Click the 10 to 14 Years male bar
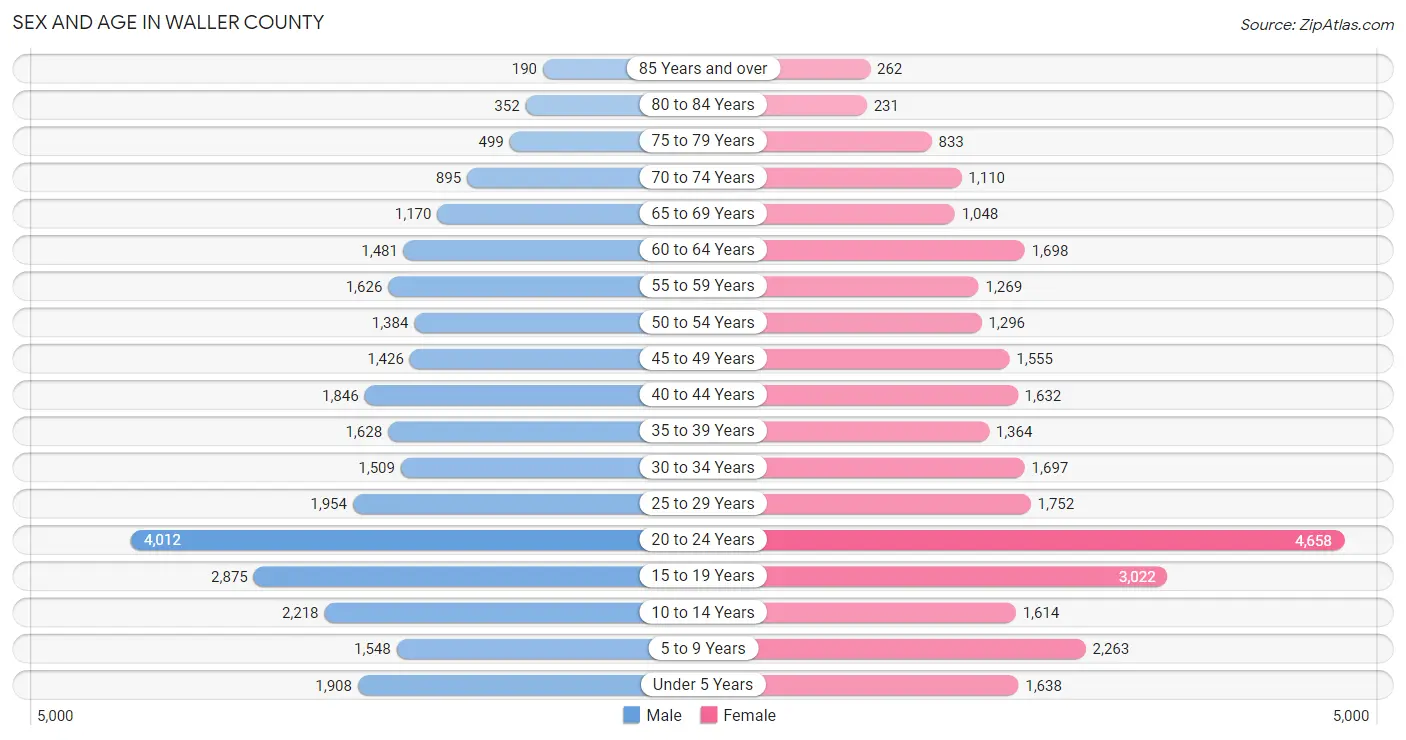 pyautogui.click(x=483, y=612)
